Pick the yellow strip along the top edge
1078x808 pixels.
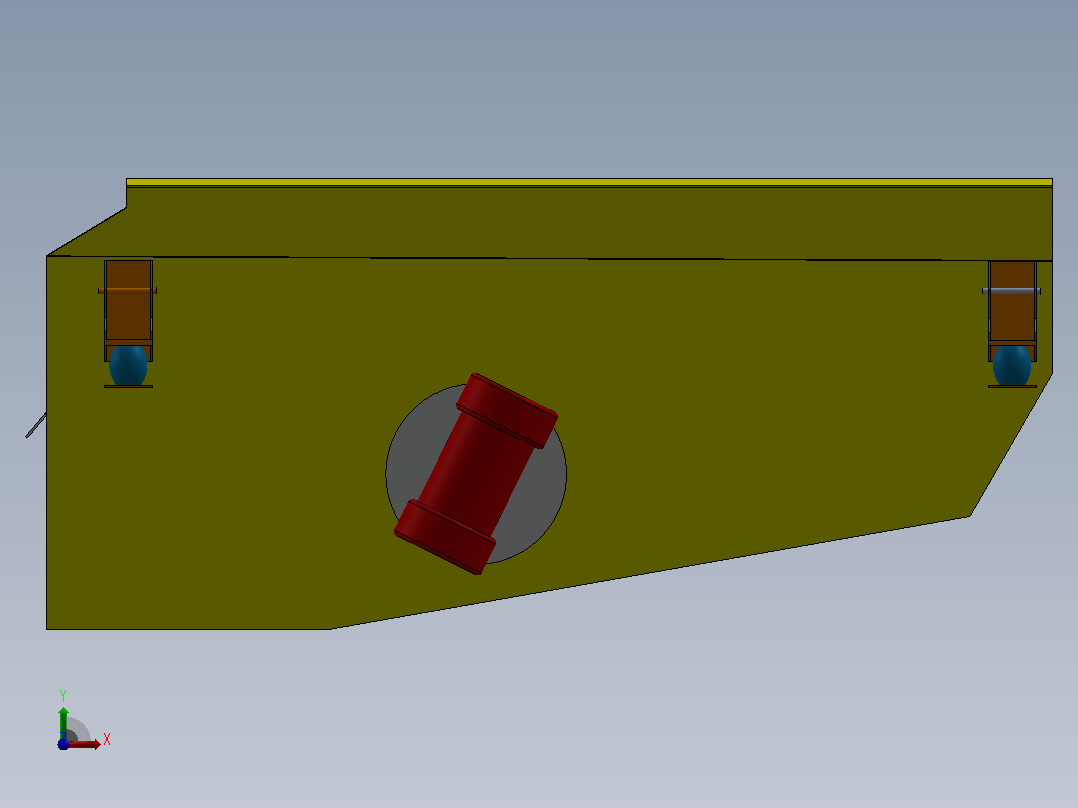[589, 182]
